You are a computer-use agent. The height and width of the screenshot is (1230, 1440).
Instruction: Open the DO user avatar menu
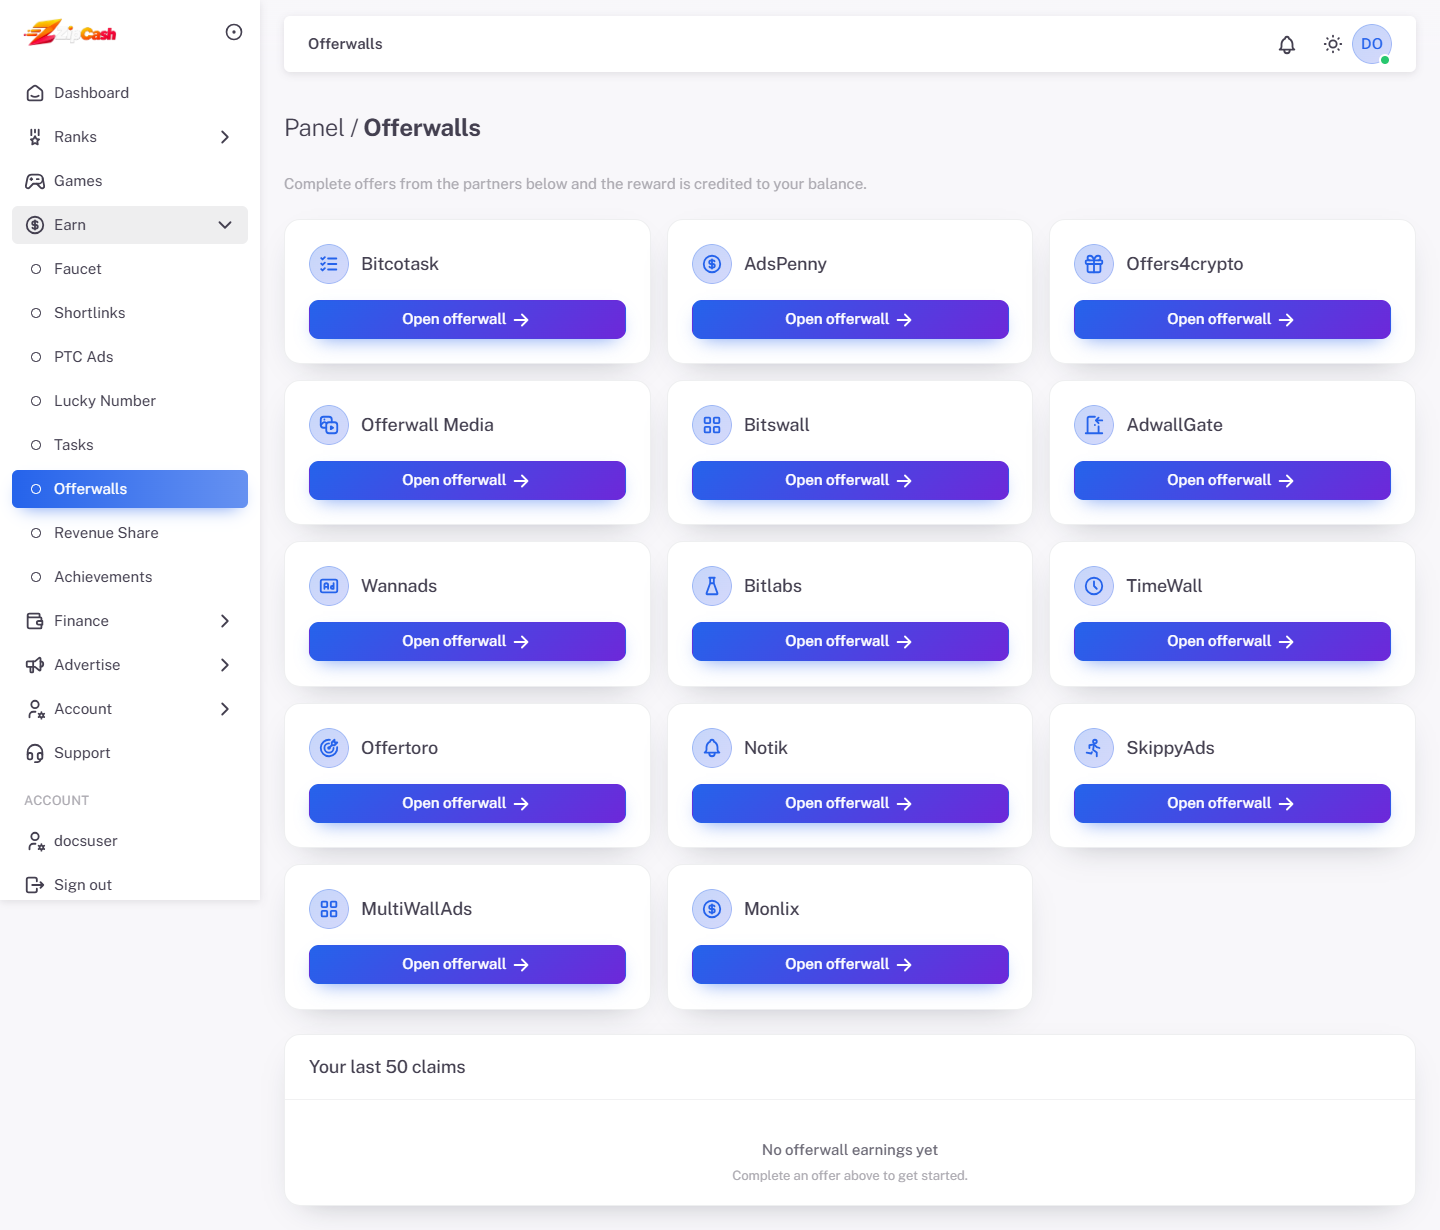pyautogui.click(x=1372, y=44)
